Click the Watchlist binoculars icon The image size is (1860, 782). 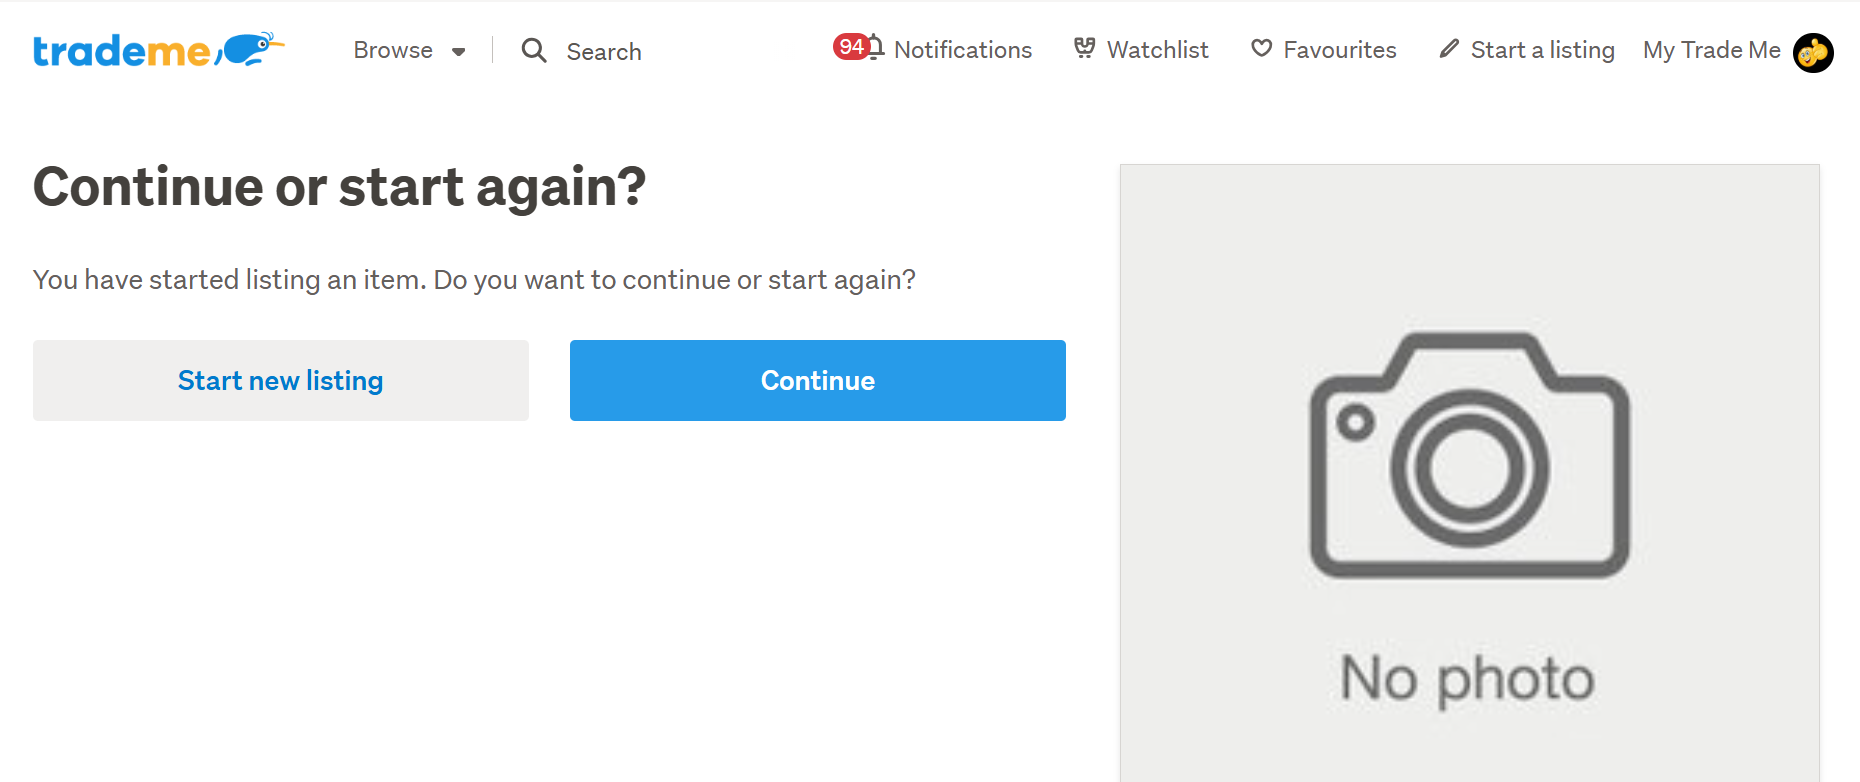[1084, 48]
